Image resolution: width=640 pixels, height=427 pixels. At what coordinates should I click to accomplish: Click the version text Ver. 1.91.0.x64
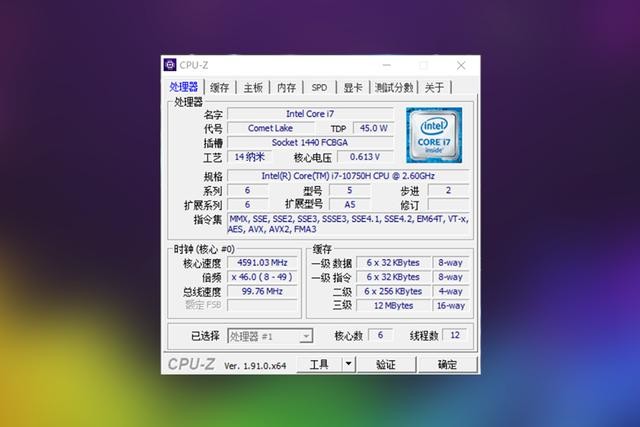(255, 366)
